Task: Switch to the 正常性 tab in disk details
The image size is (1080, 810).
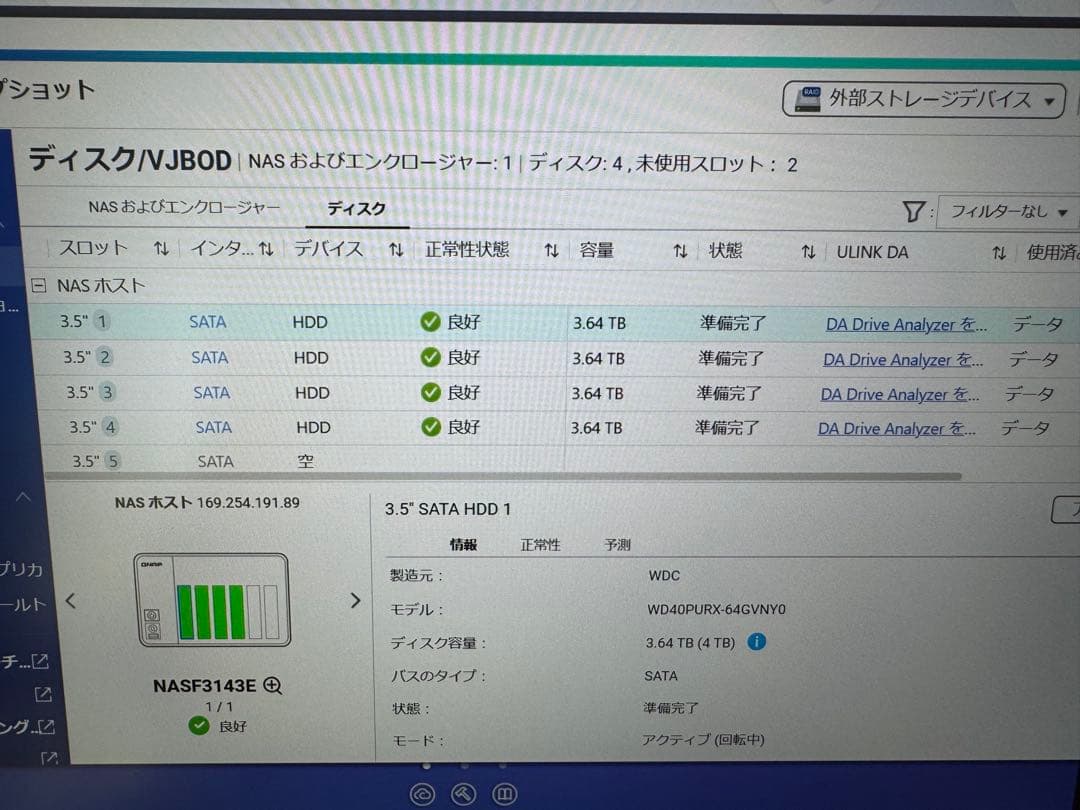Action: (540, 545)
